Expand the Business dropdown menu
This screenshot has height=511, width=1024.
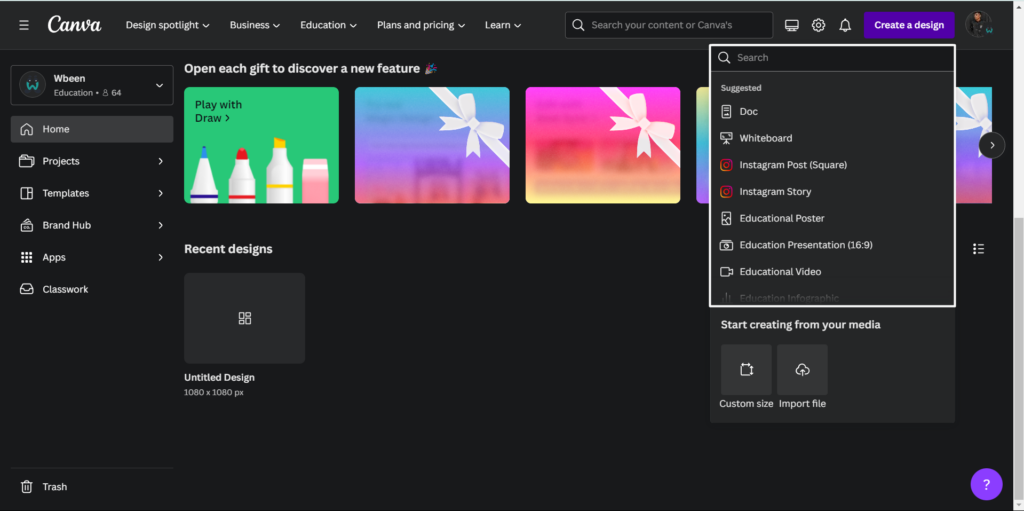pos(255,25)
